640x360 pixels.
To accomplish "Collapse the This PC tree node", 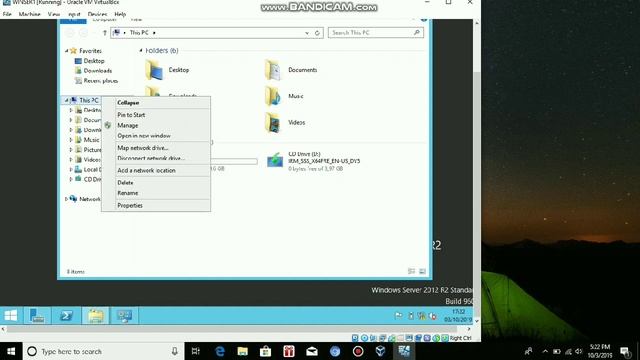I will [67, 100].
